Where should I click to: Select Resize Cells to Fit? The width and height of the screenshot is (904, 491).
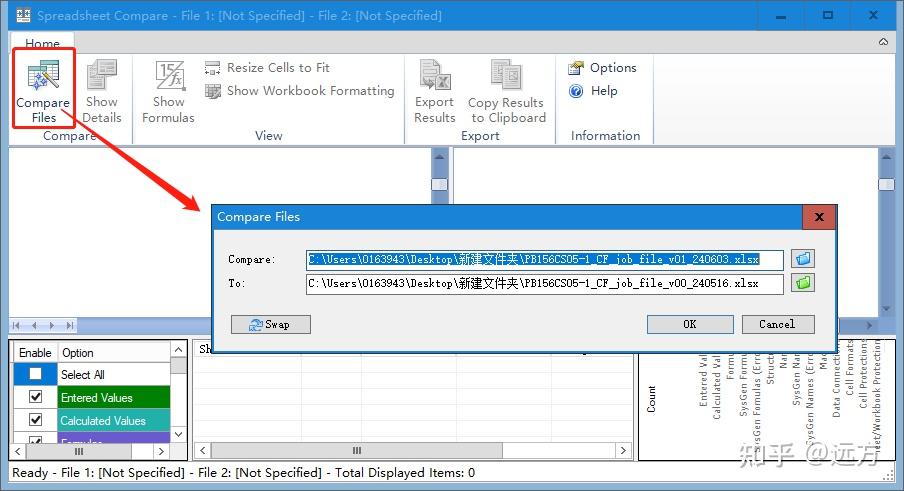pyautogui.click(x=267, y=68)
